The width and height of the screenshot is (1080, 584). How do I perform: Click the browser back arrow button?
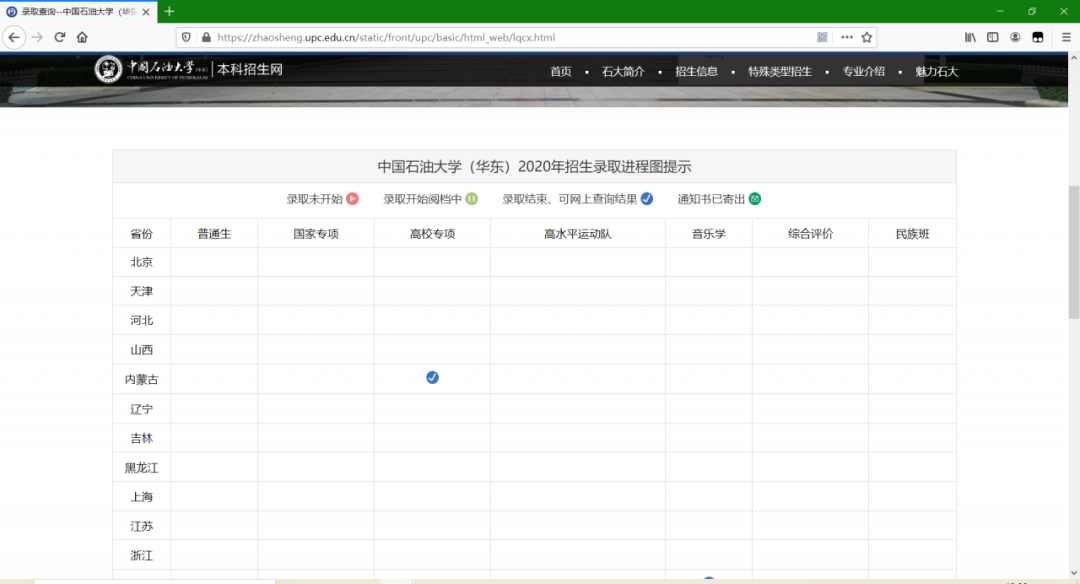14,37
